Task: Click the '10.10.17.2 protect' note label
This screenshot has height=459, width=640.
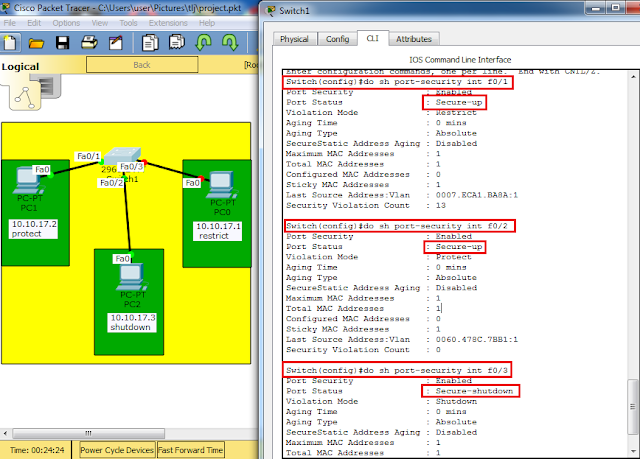Action: click(33, 228)
